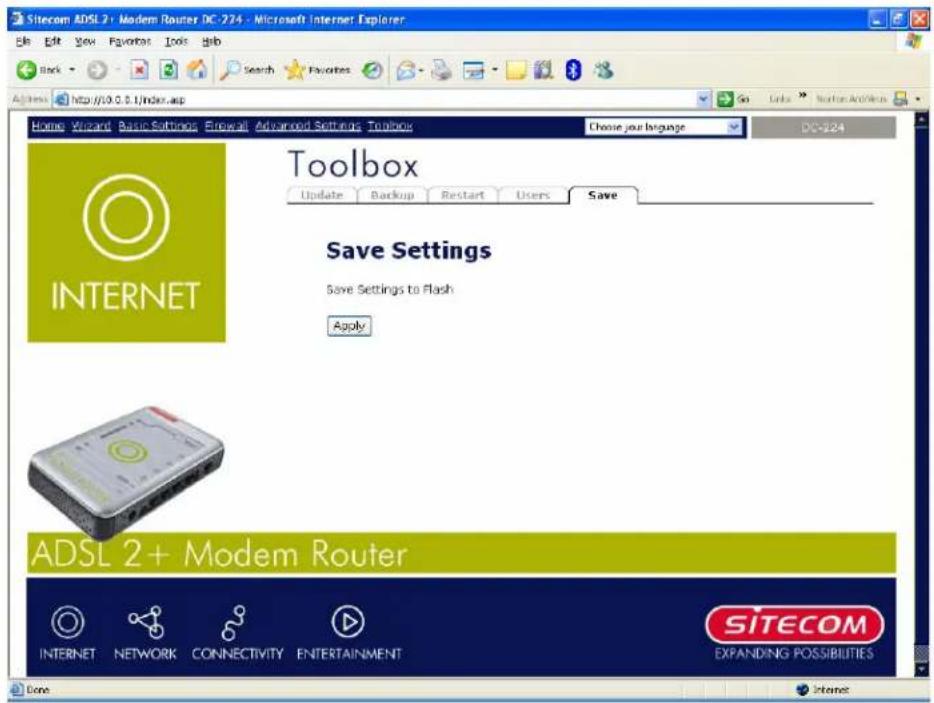Follow the Wizard navigation link
The height and width of the screenshot is (703, 934).
coord(91,126)
